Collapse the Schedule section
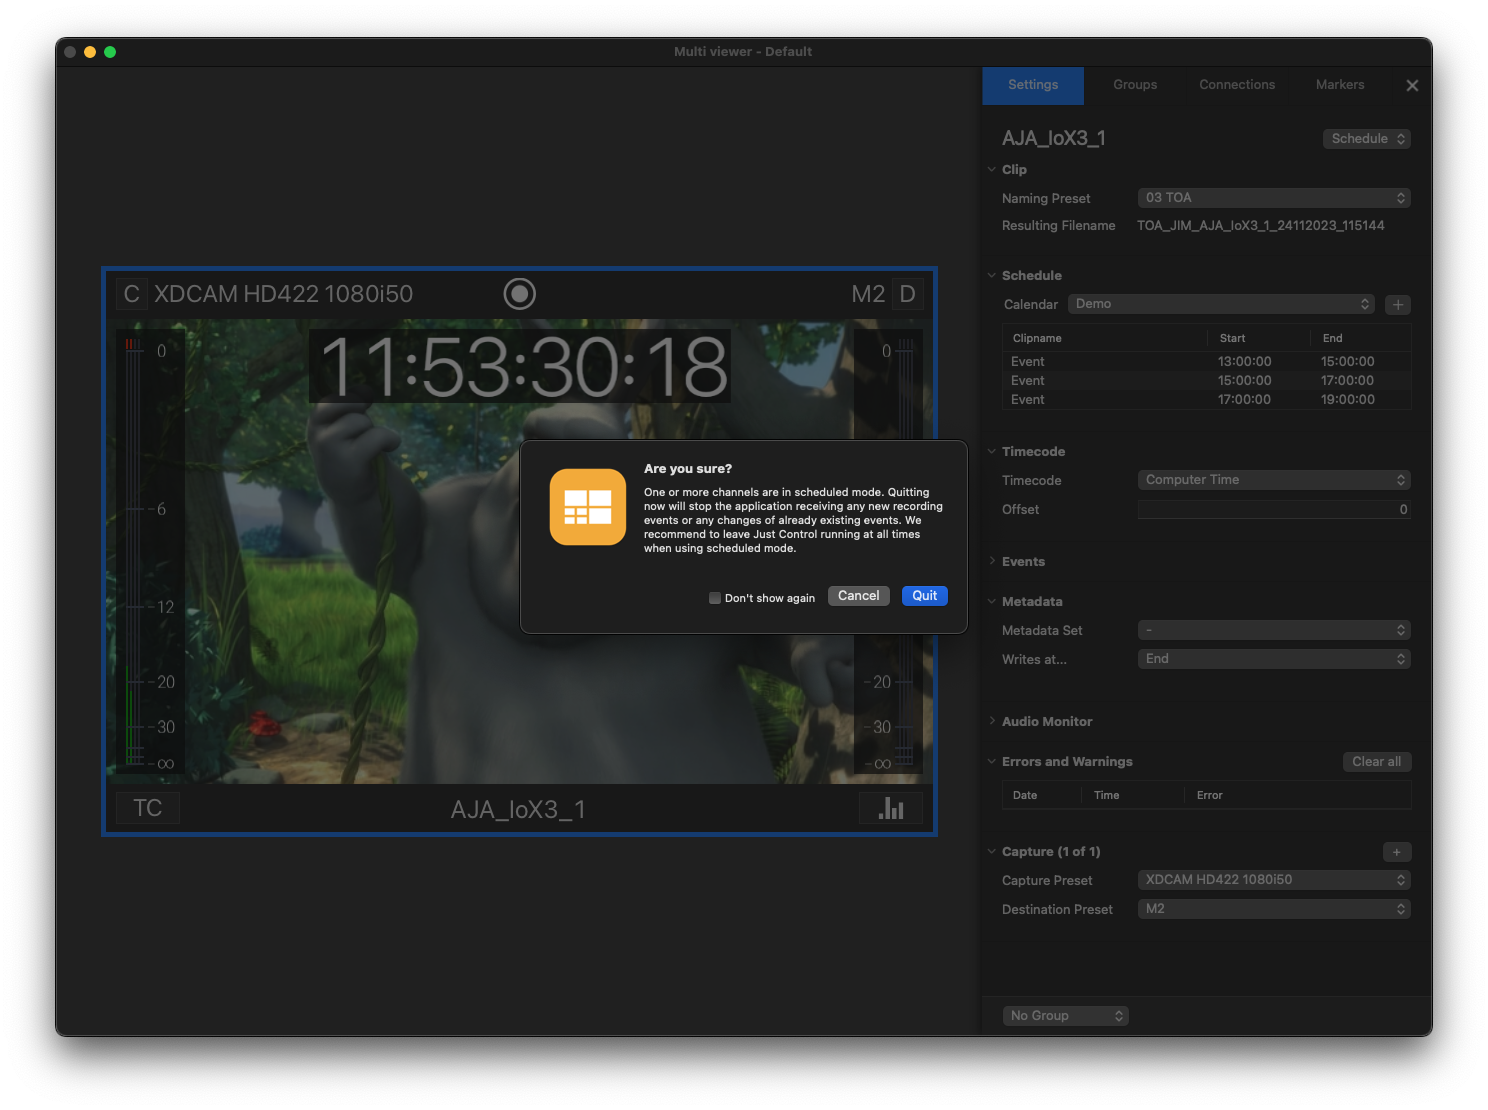Viewport: 1488px width, 1110px height. pos(992,276)
